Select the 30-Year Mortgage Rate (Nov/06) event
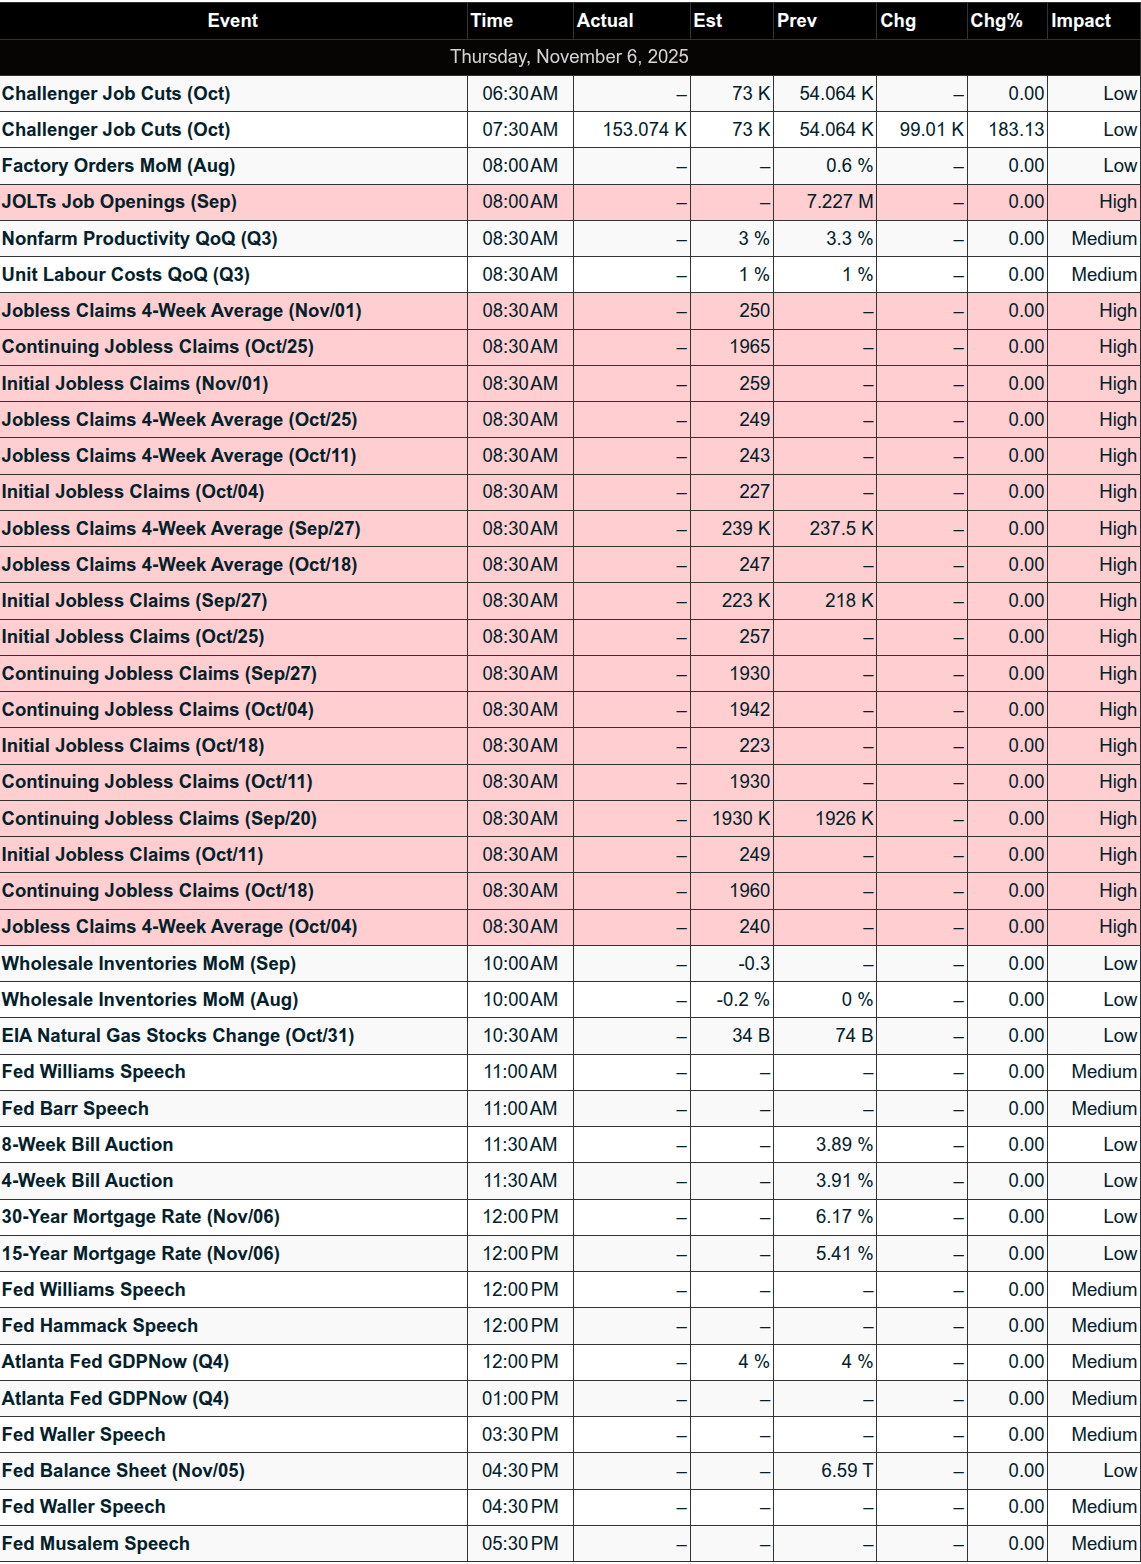The width and height of the screenshot is (1141, 1564). [141, 1217]
